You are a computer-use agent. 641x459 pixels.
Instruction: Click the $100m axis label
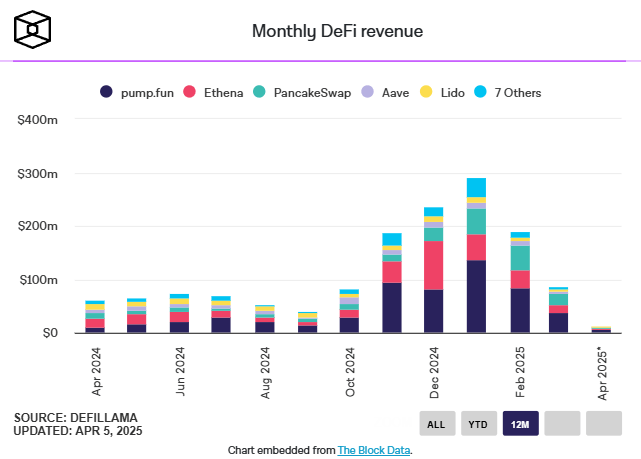tap(38, 280)
